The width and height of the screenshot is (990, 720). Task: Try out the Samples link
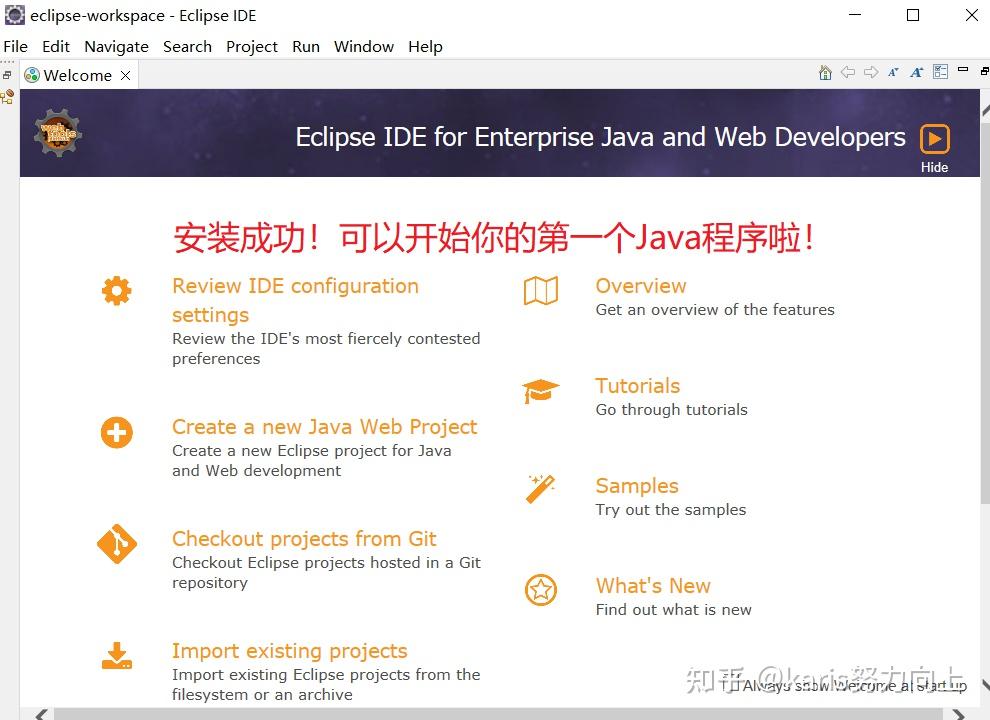click(x=636, y=485)
